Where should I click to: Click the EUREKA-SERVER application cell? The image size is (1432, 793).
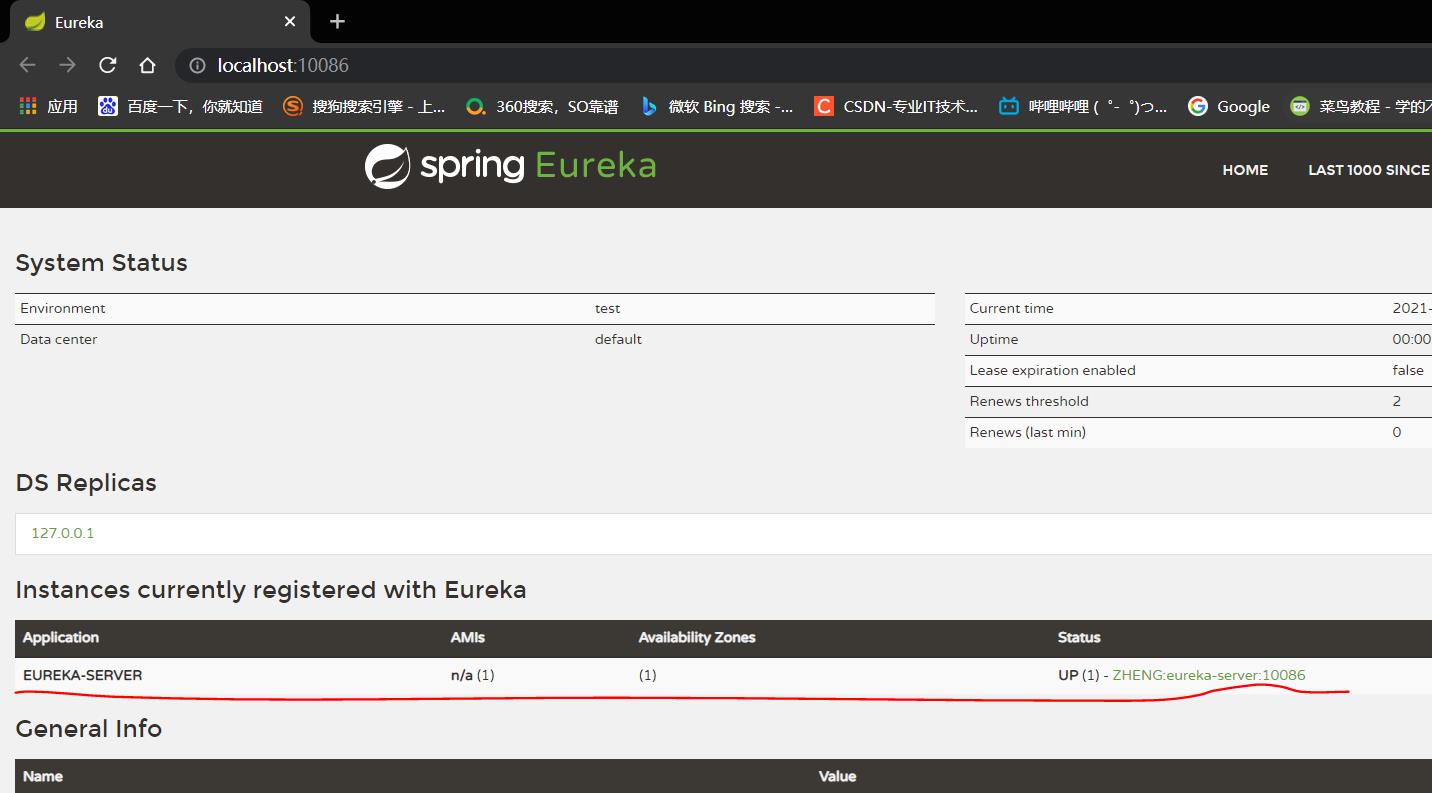pos(83,675)
